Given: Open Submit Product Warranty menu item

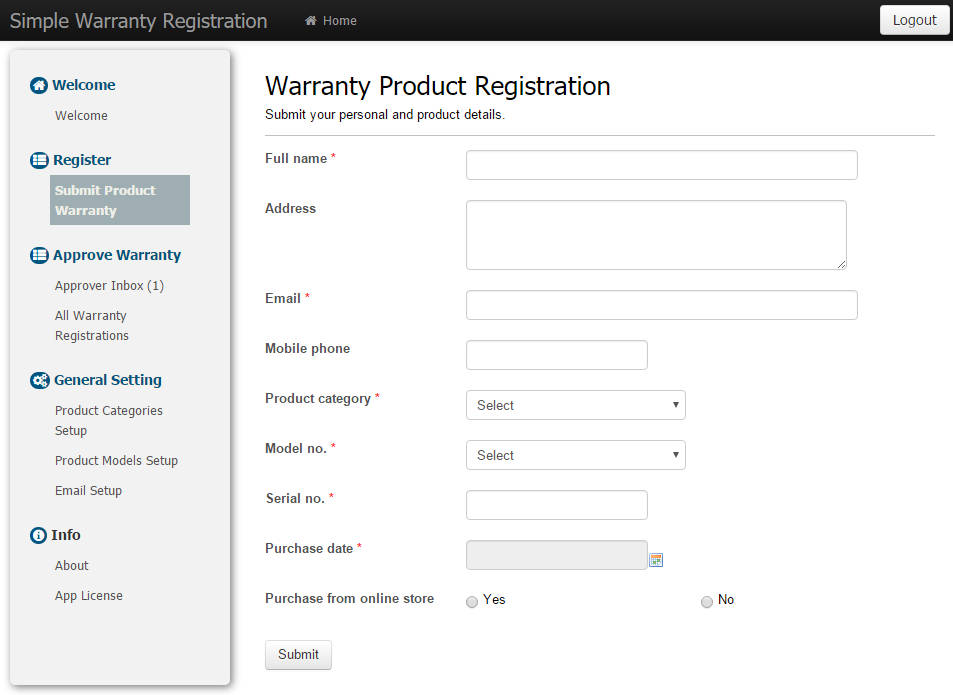Looking at the screenshot, I should (120, 200).
